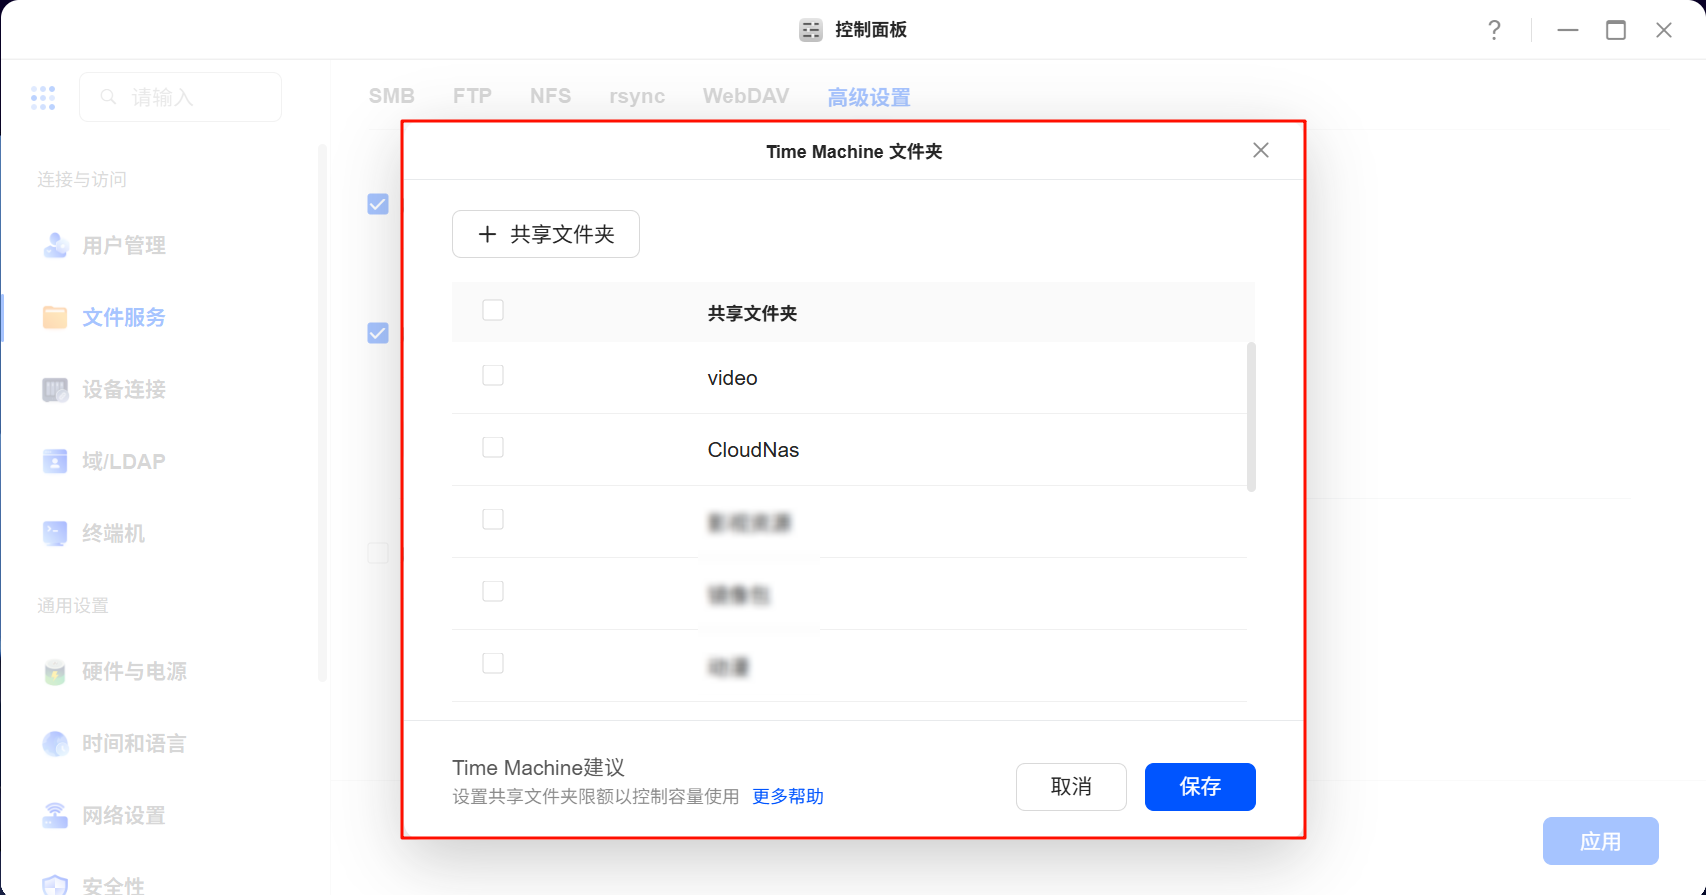Open File Services folder icon

(55, 317)
